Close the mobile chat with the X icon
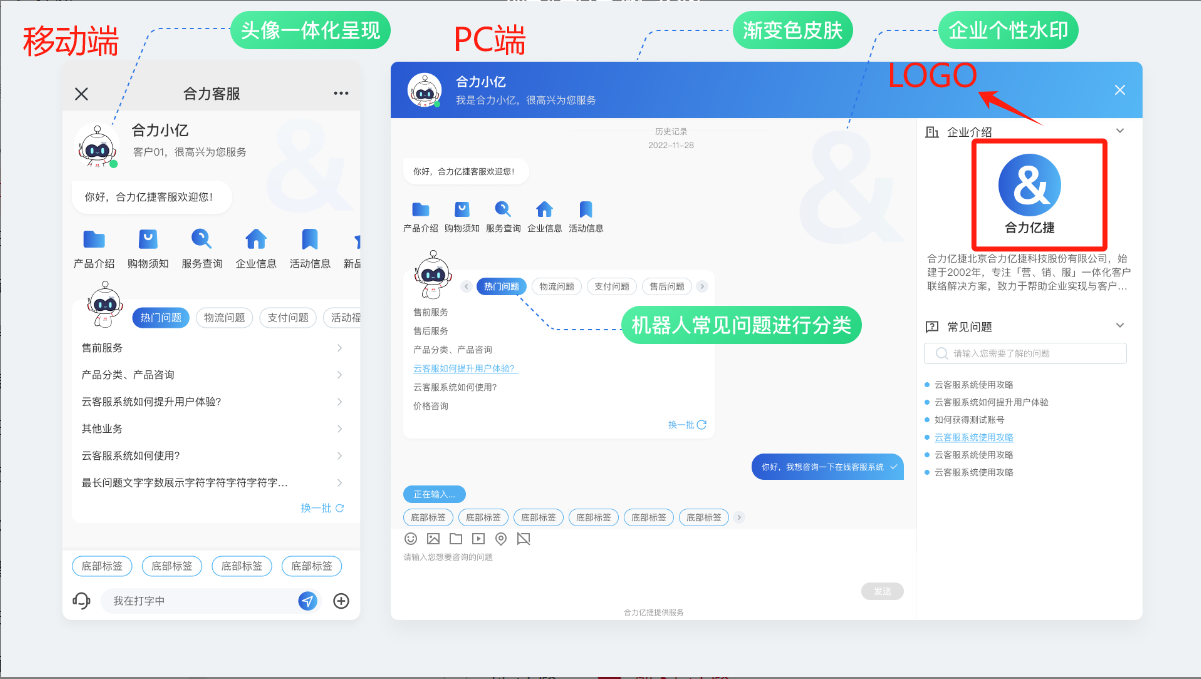The image size is (1201, 679). (82, 94)
